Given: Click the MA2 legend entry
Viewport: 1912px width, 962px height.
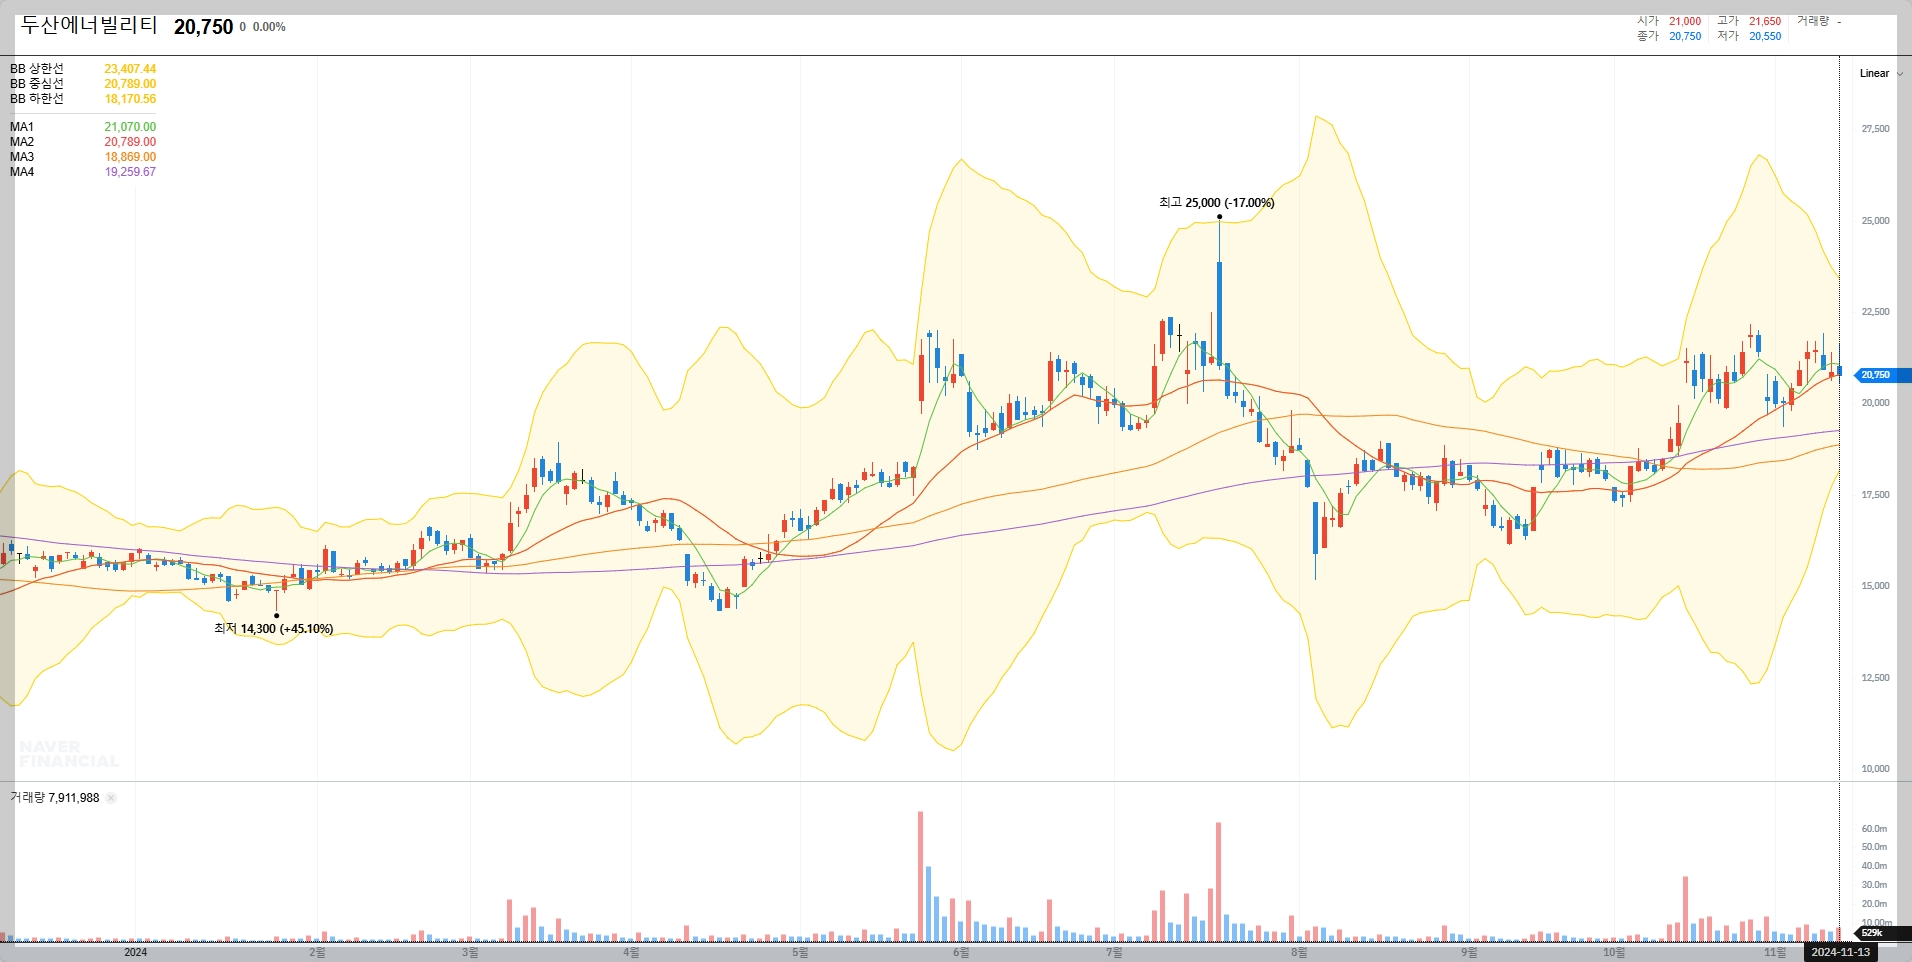Looking at the screenshot, I should tap(22, 142).
